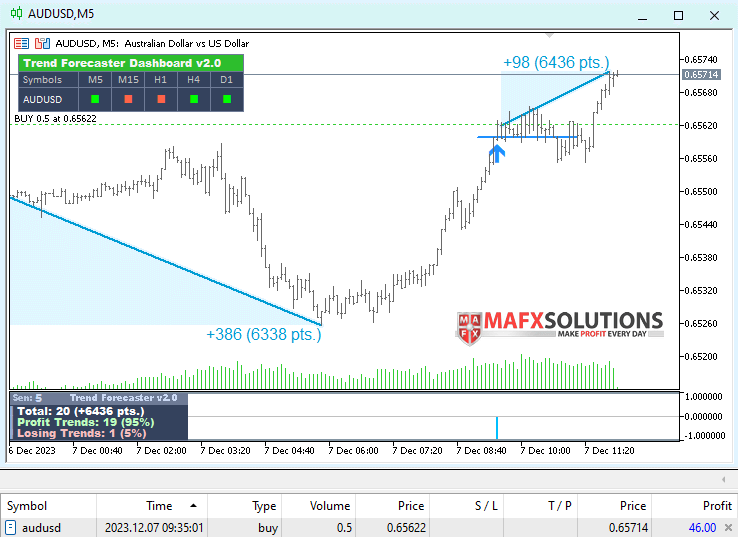Click the 2023.12.07 09:35:01 time cell
The image size is (738, 537).
click(154, 528)
